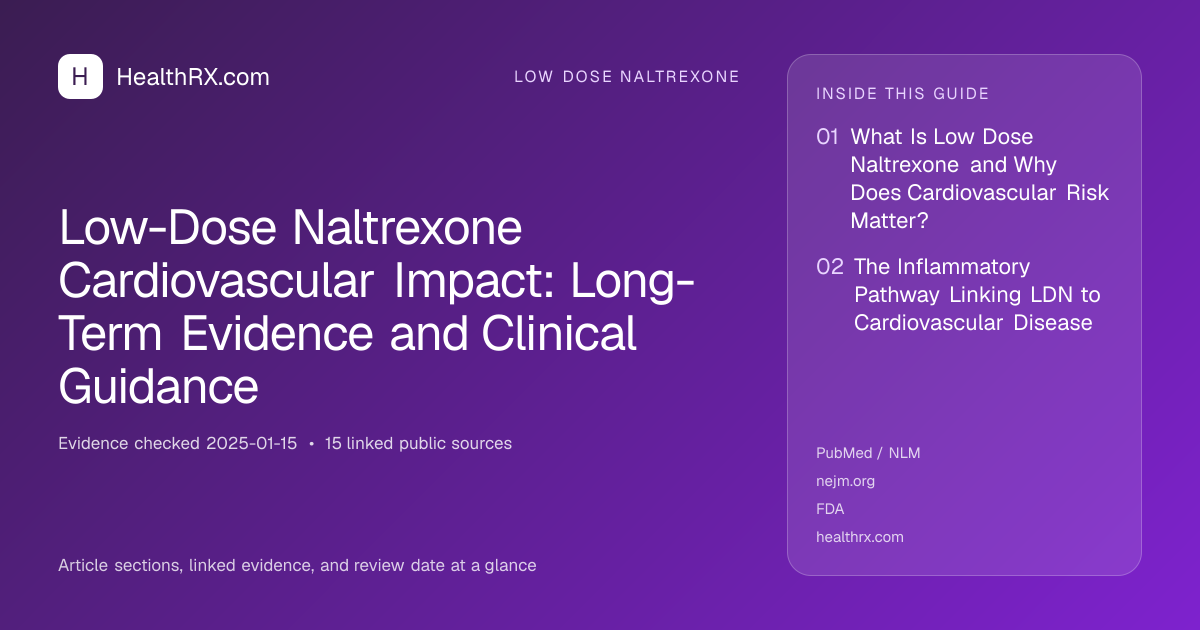Click the INSIDE THIS GUIDE heading
The height and width of the screenshot is (630, 1200).
point(903,94)
